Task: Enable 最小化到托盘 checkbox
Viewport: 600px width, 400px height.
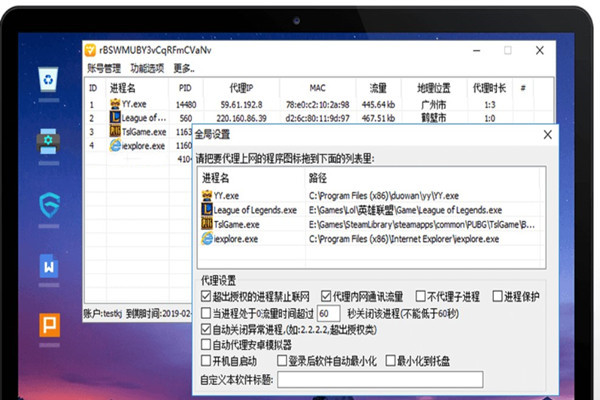Action: [390, 359]
